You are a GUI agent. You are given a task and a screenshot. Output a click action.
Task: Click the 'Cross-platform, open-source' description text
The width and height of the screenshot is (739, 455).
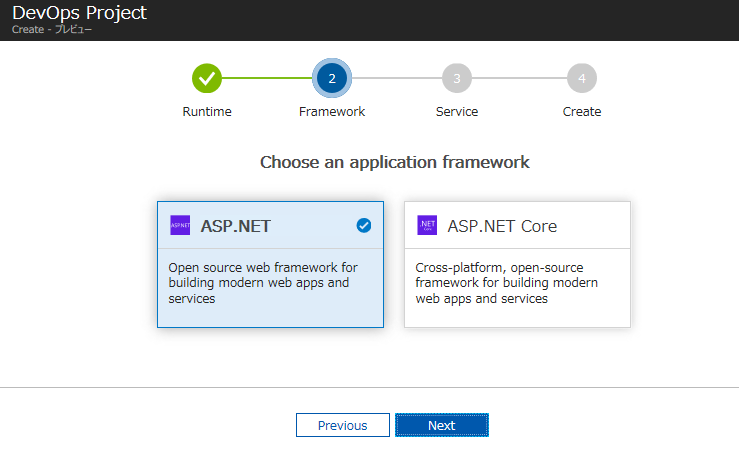tap(507, 283)
